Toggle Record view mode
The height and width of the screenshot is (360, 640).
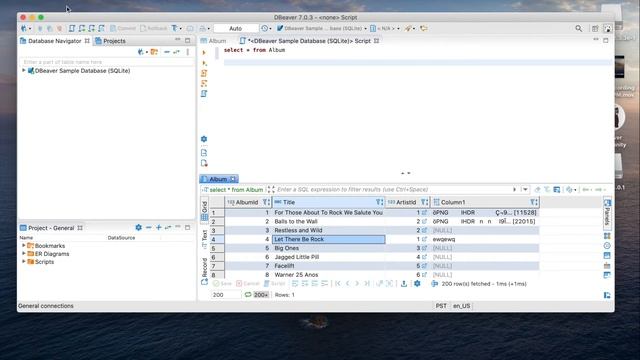(x=204, y=271)
